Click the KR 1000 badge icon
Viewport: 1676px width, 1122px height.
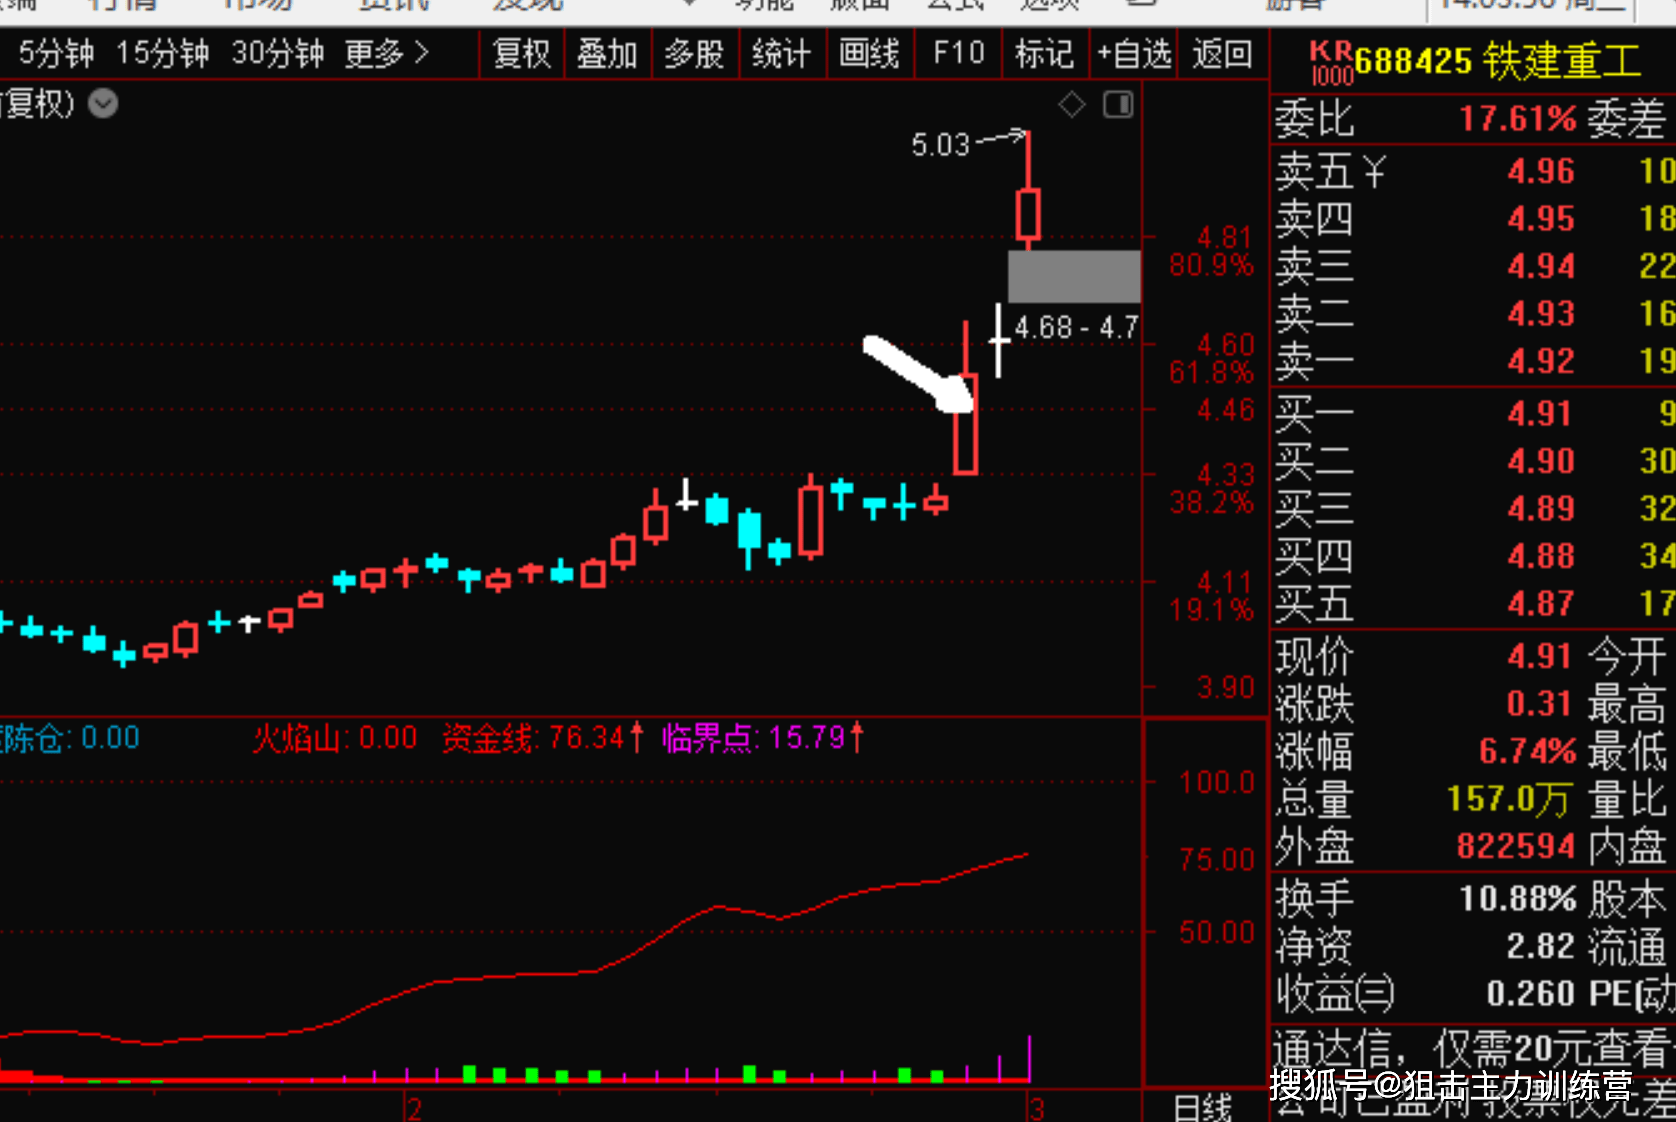tap(1331, 63)
